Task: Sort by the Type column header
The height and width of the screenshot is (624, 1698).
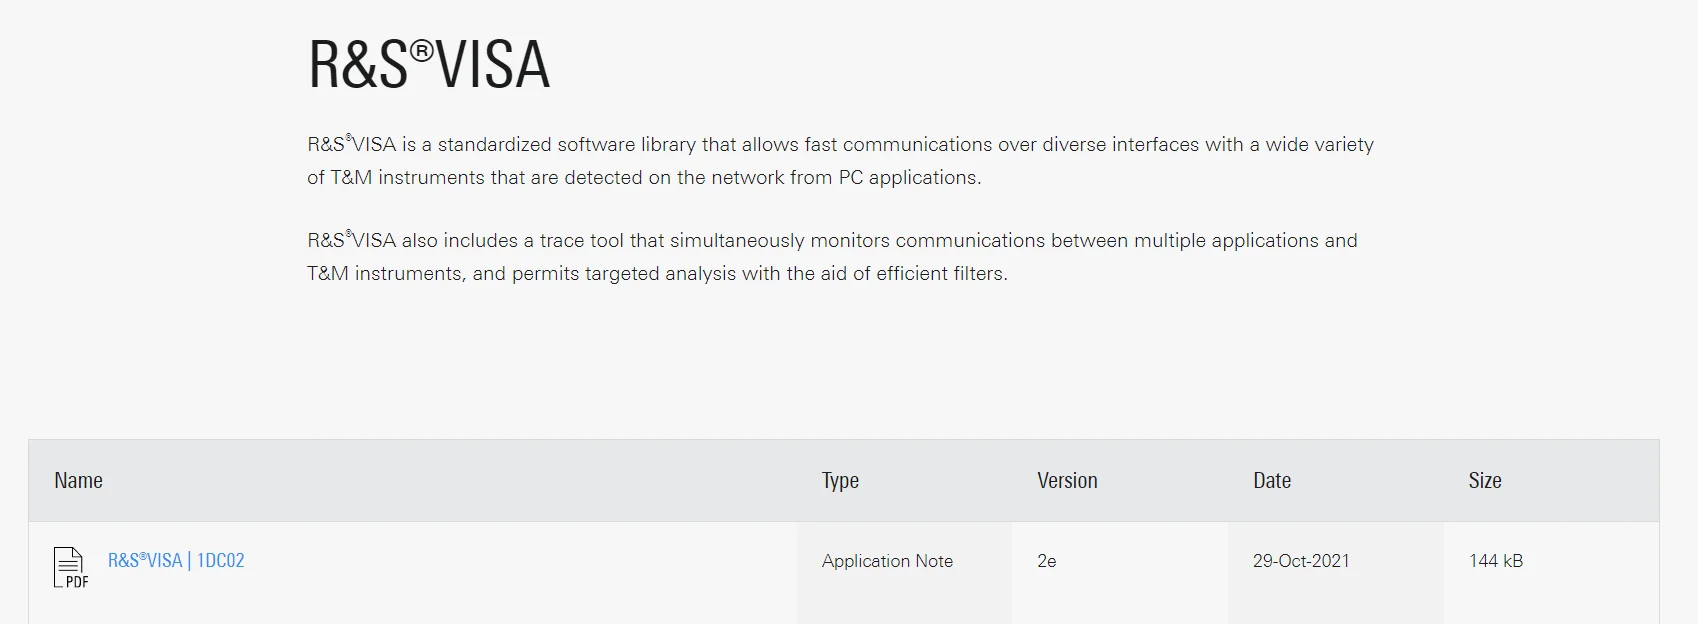Action: click(840, 481)
